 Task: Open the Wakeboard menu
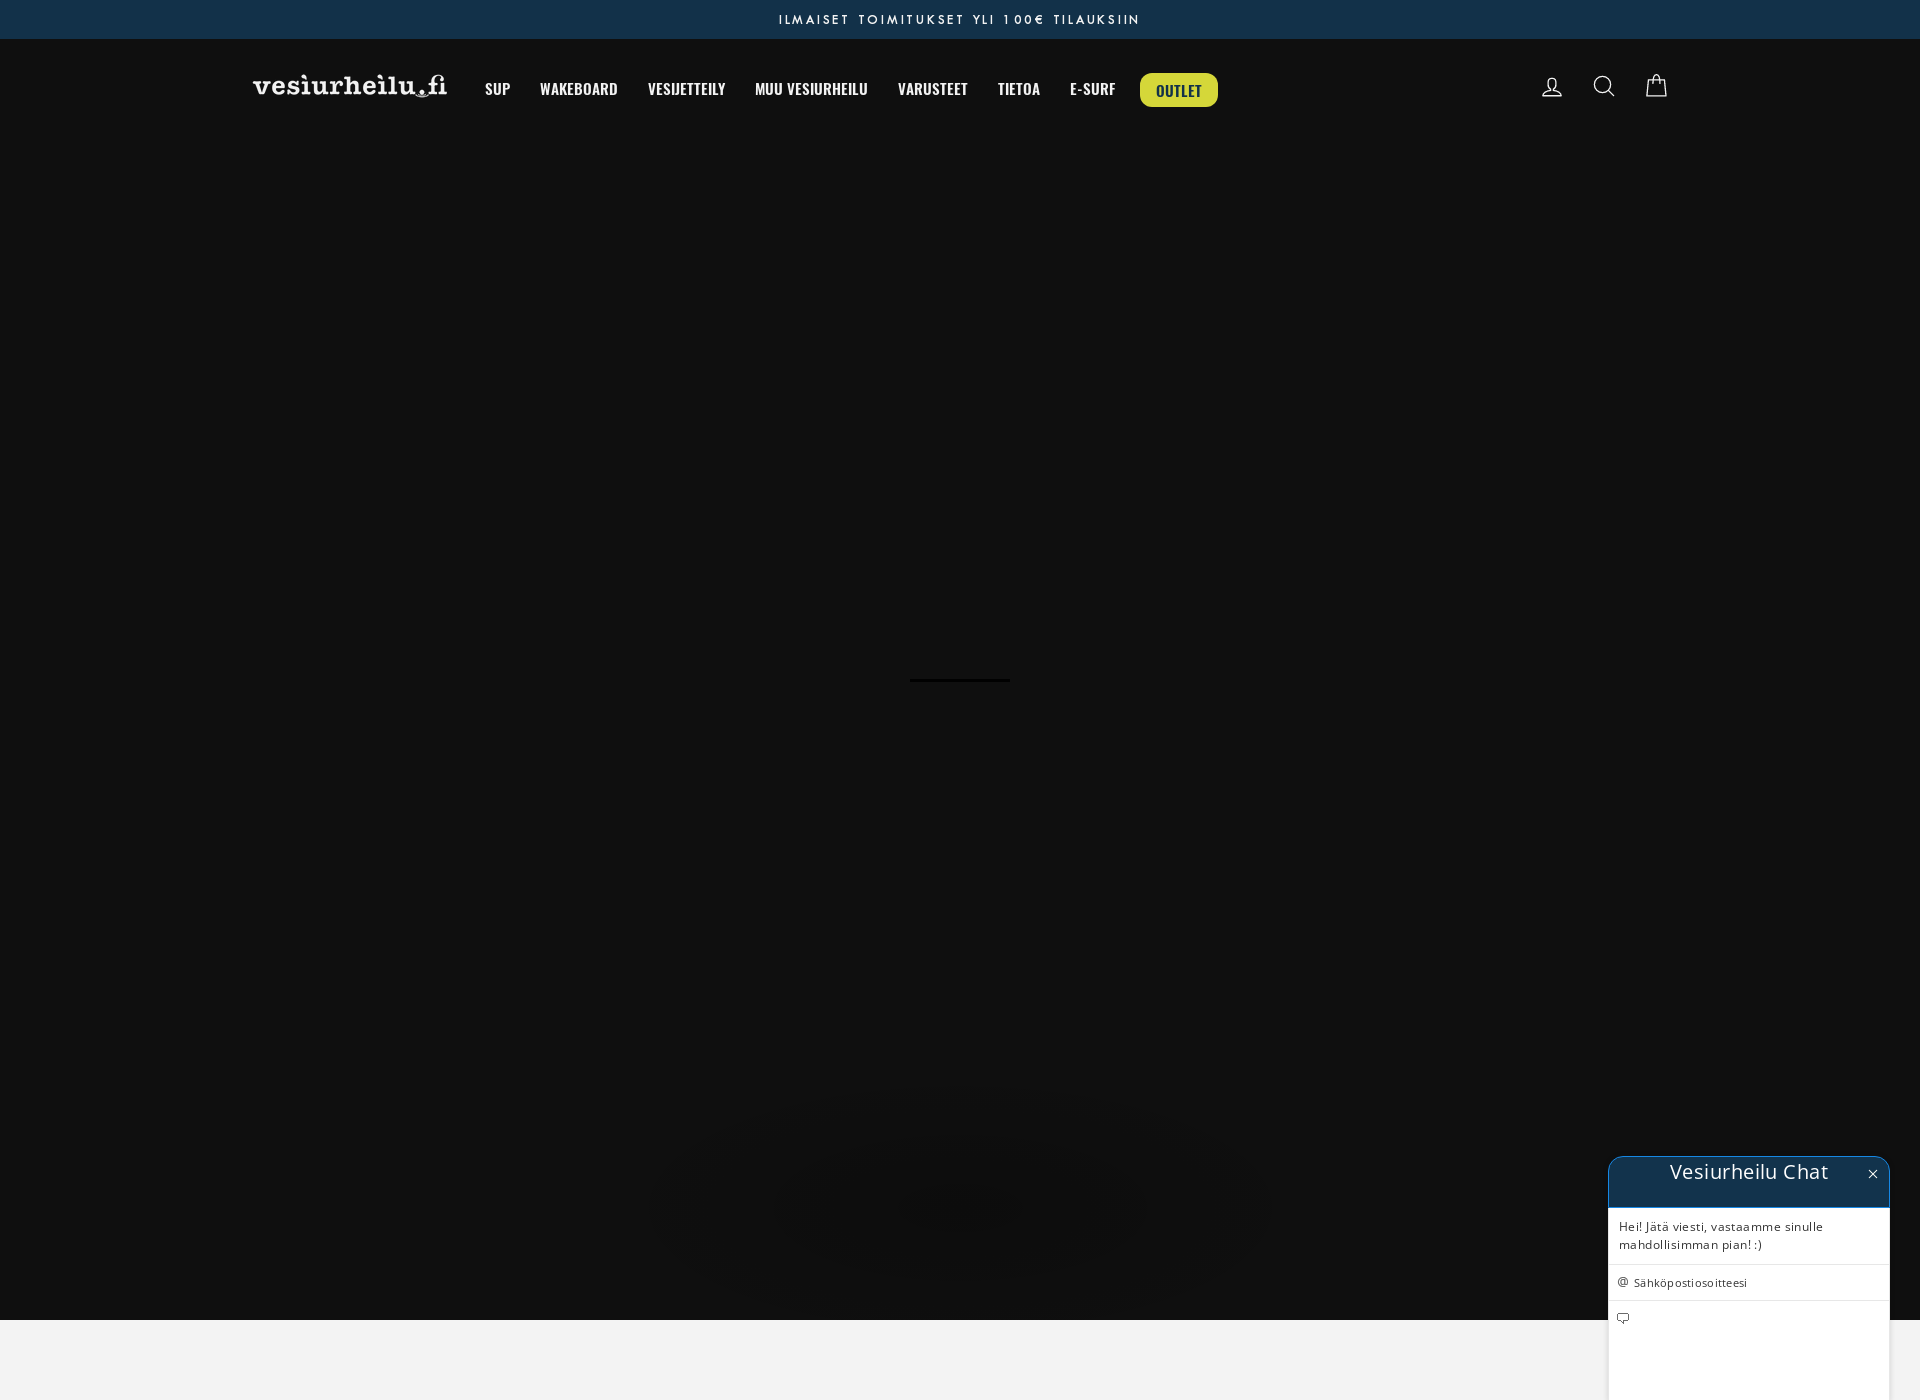coord(579,89)
